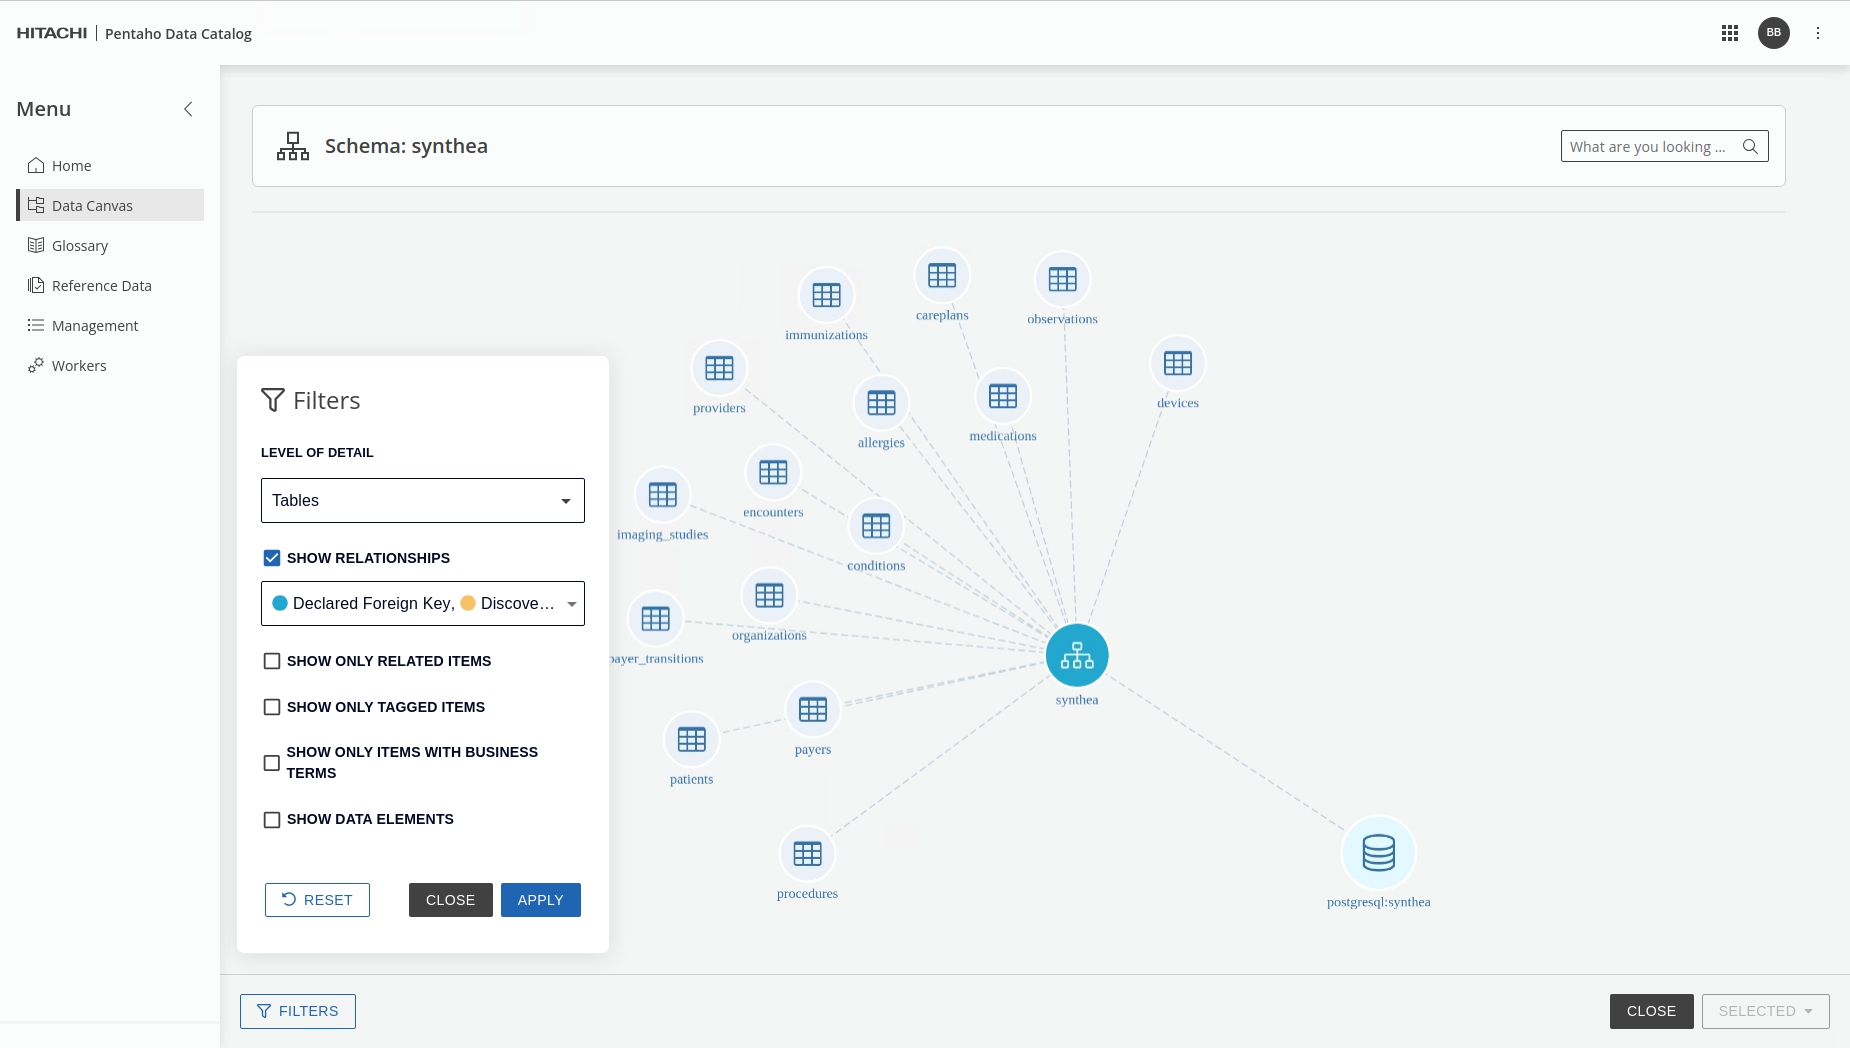Go to Glossary in the menu

[80, 246]
